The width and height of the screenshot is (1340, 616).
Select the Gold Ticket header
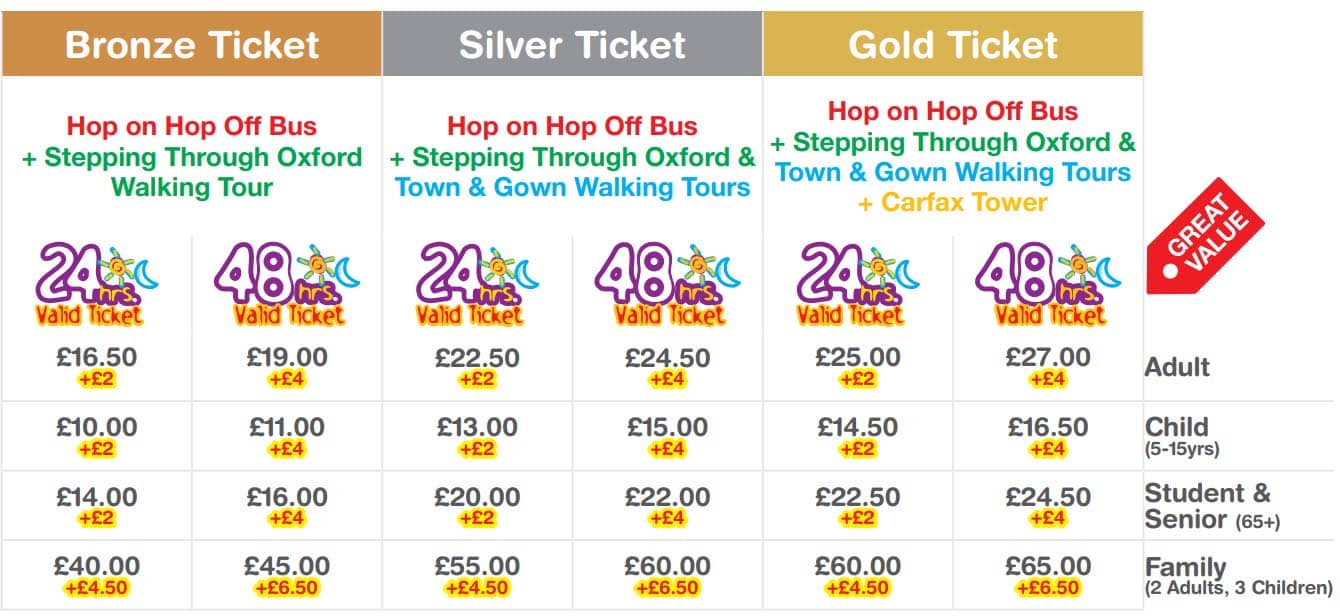[952, 45]
